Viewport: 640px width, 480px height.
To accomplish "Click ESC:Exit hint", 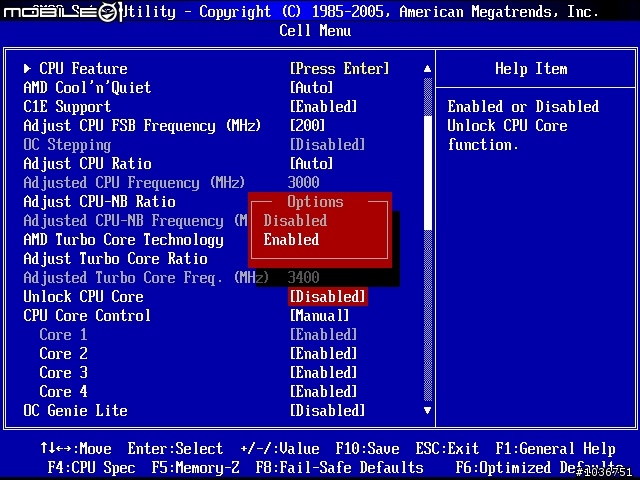I will [x=447, y=449].
